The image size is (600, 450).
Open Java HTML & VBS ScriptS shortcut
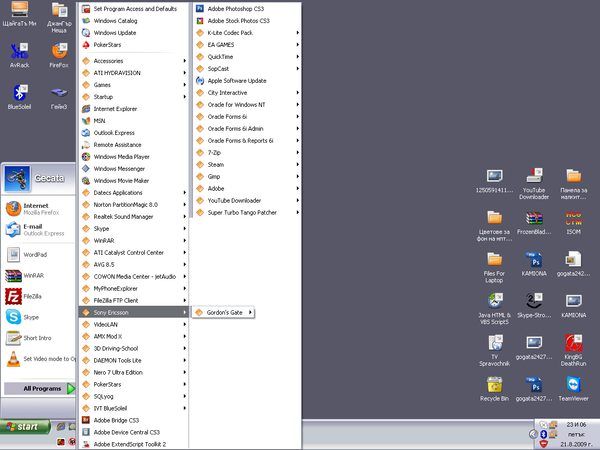click(494, 309)
